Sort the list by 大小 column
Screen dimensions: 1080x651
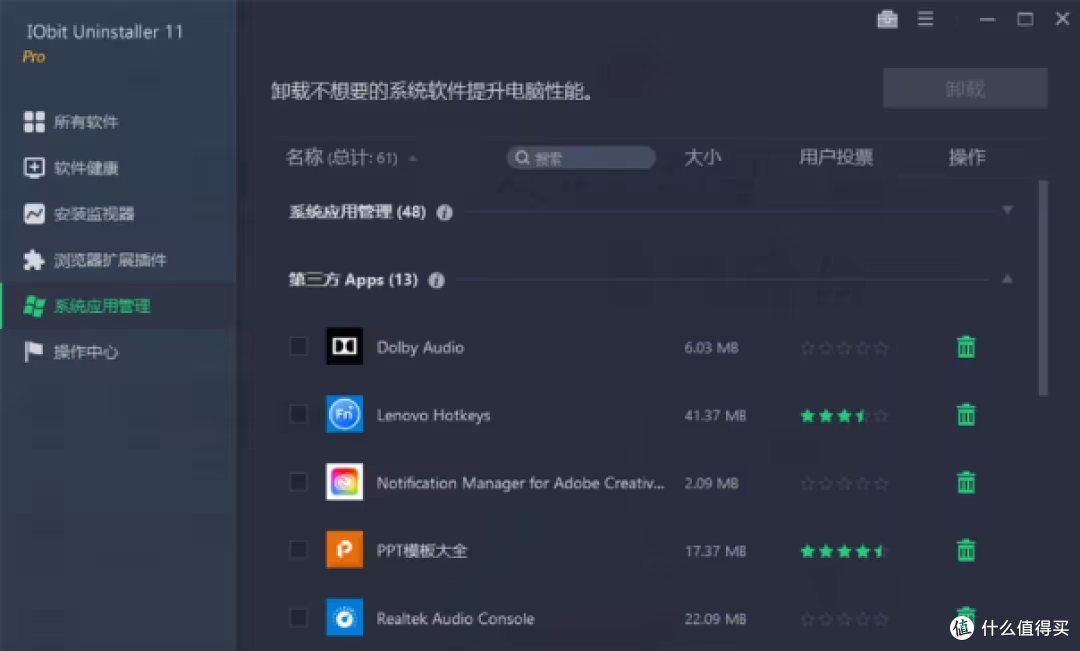702,158
